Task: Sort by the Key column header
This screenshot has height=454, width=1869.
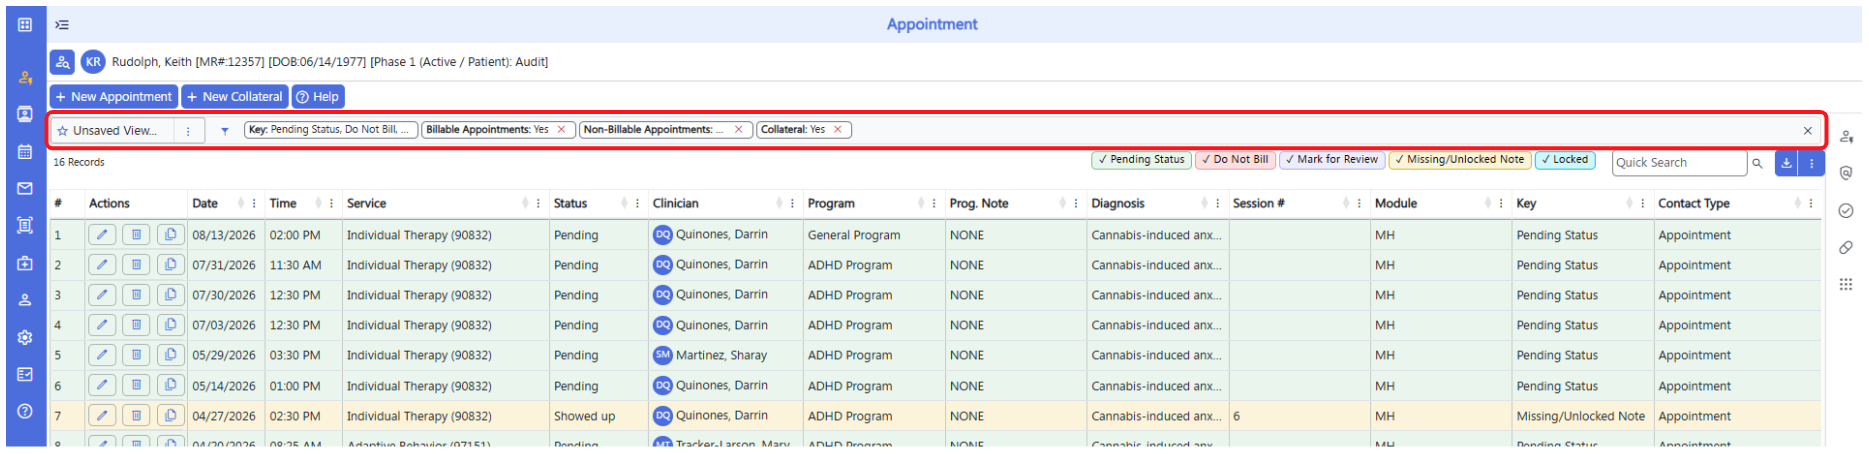Action: pos(1526,203)
